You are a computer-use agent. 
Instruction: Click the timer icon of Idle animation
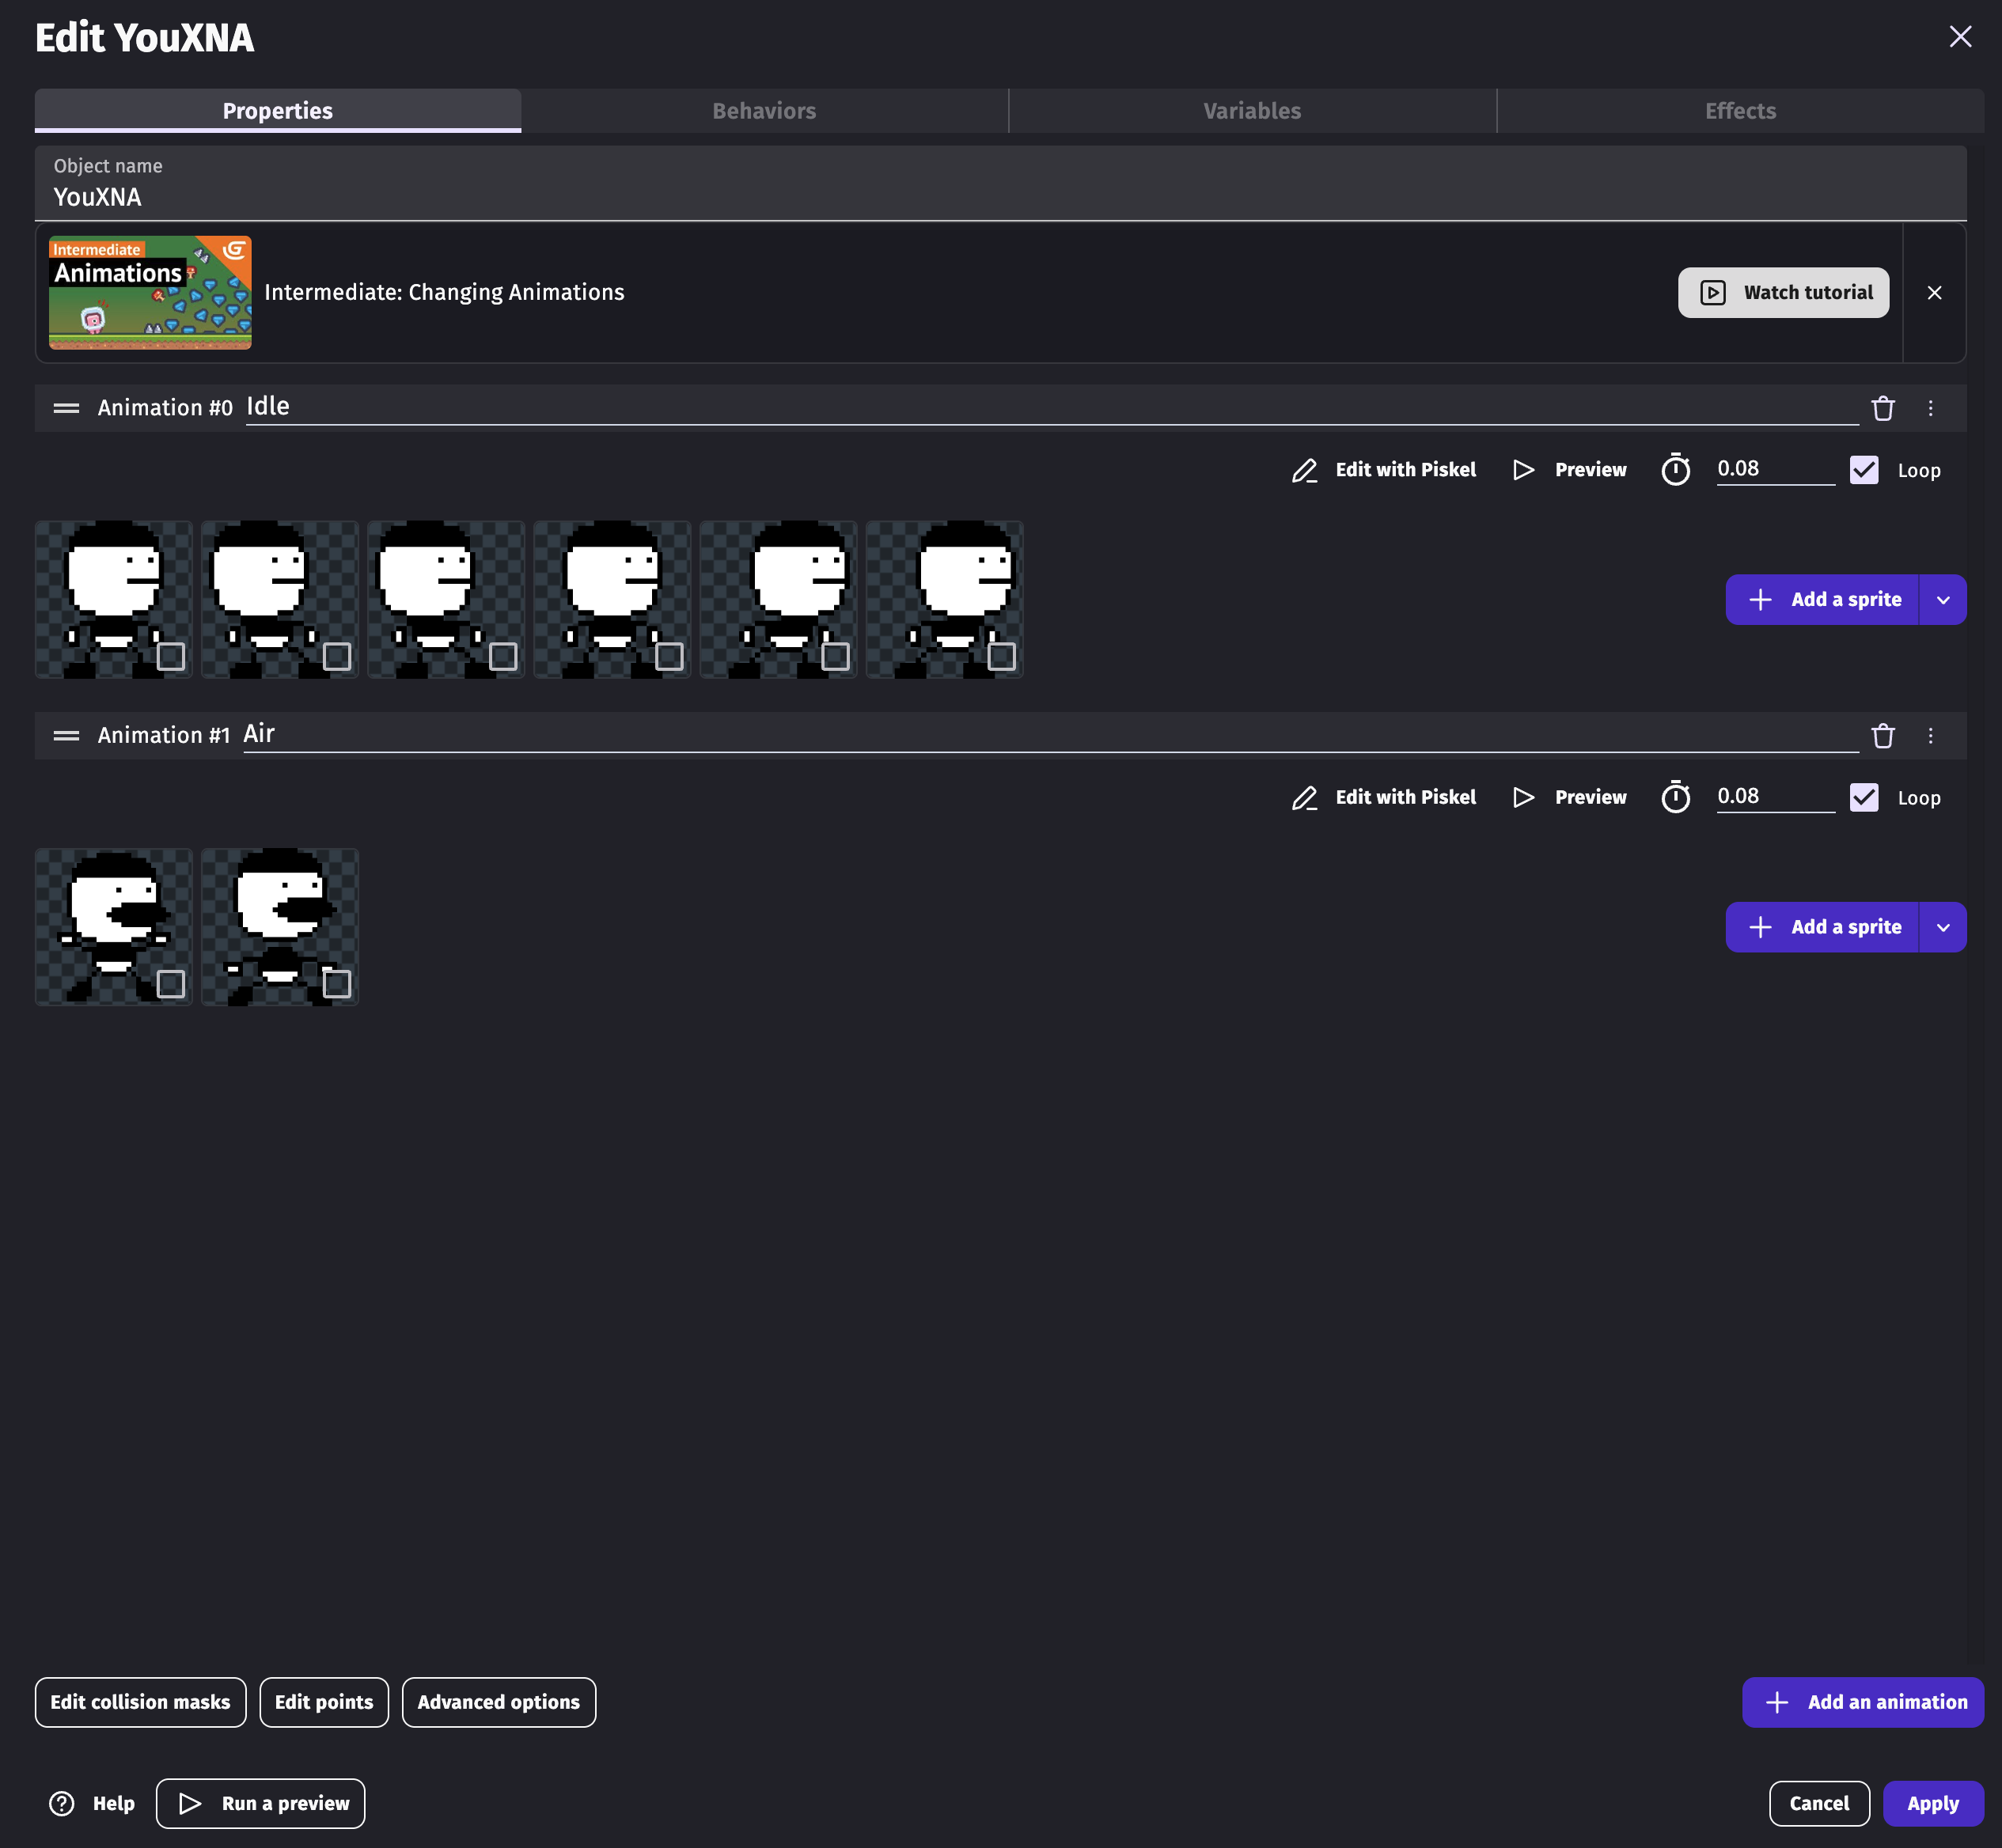[1676, 470]
